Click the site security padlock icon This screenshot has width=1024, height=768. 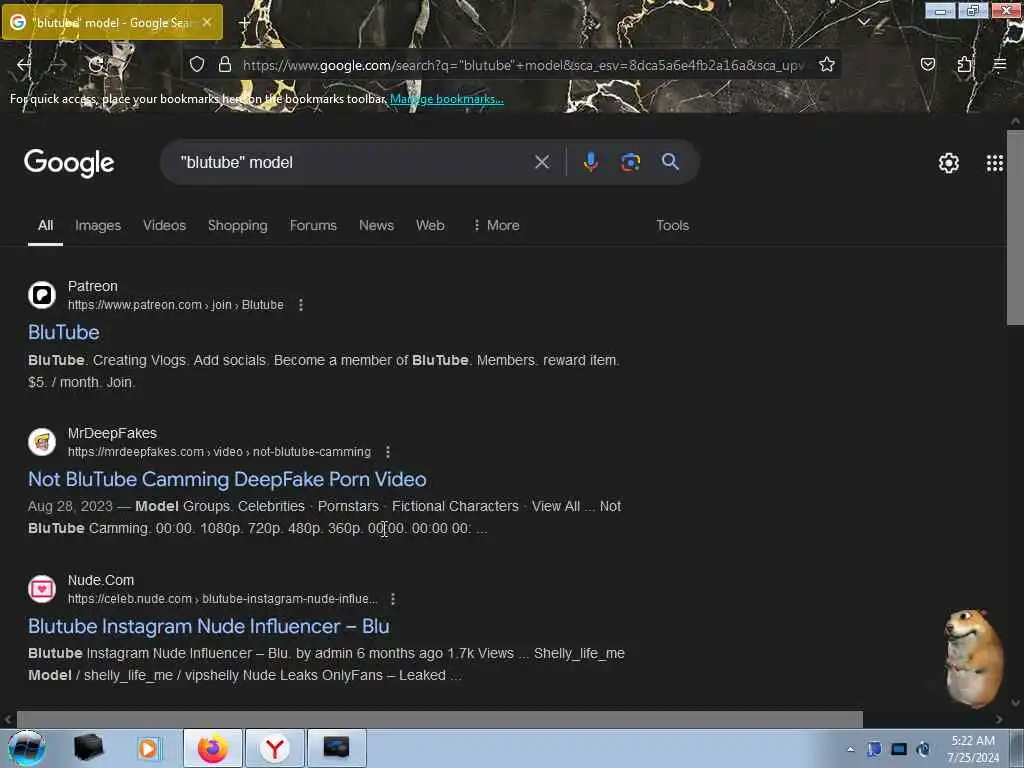pos(225,64)
